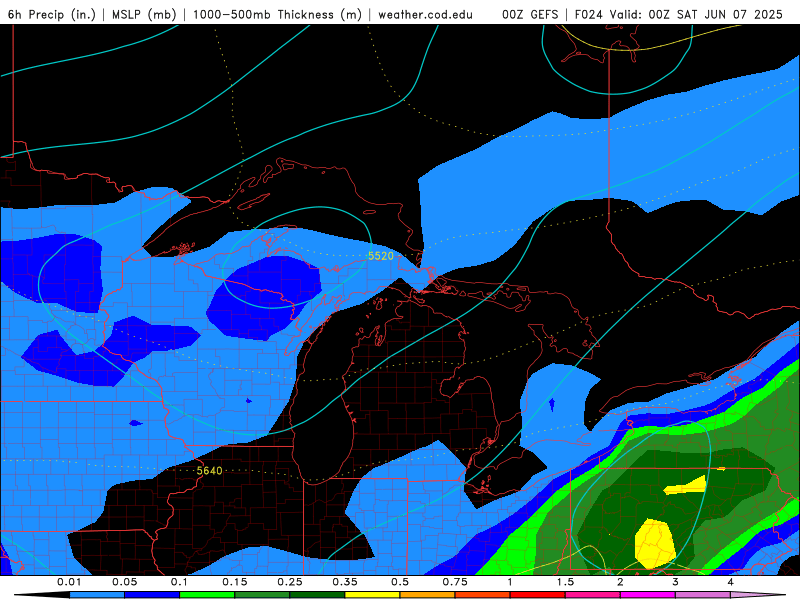This screenshot has height=600, width=800.
Task: Click the 0.15 legend value
Action: [235, 582]
